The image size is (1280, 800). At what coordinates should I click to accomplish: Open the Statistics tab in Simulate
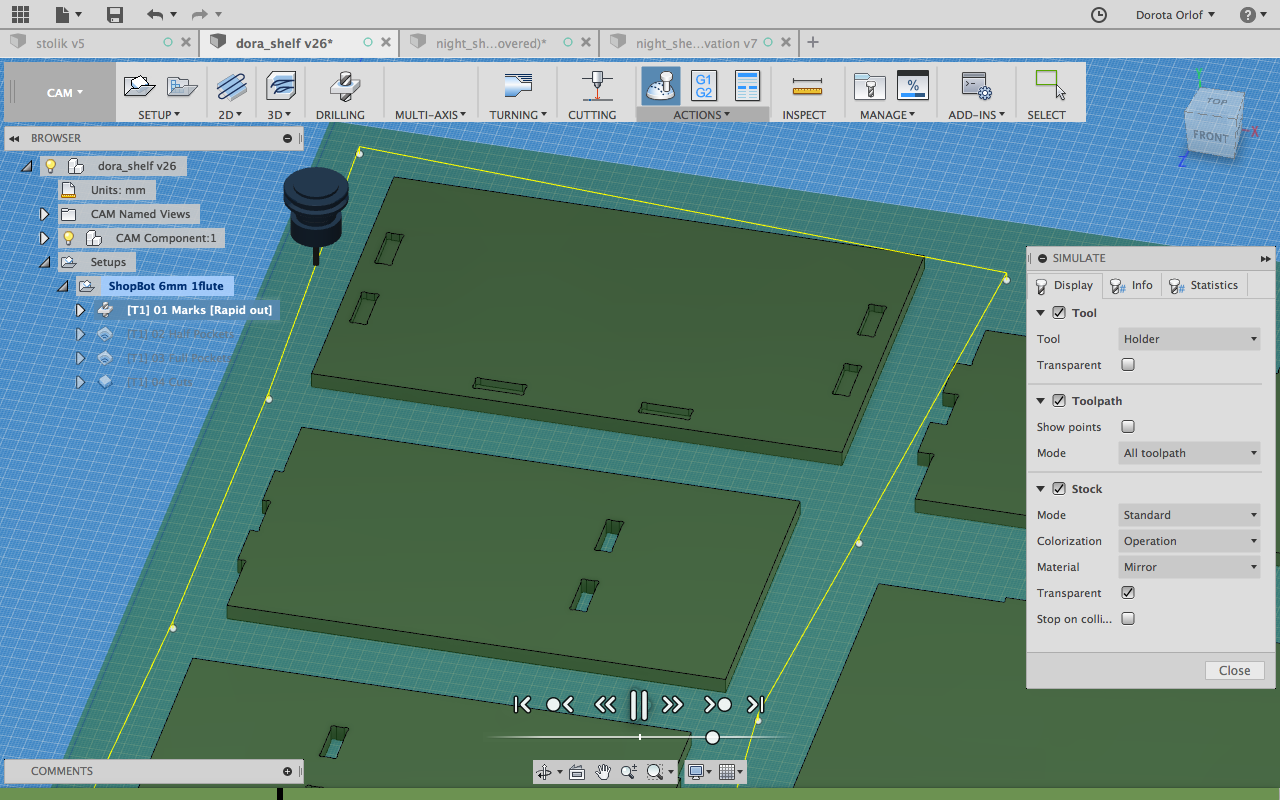(1204, 285)
